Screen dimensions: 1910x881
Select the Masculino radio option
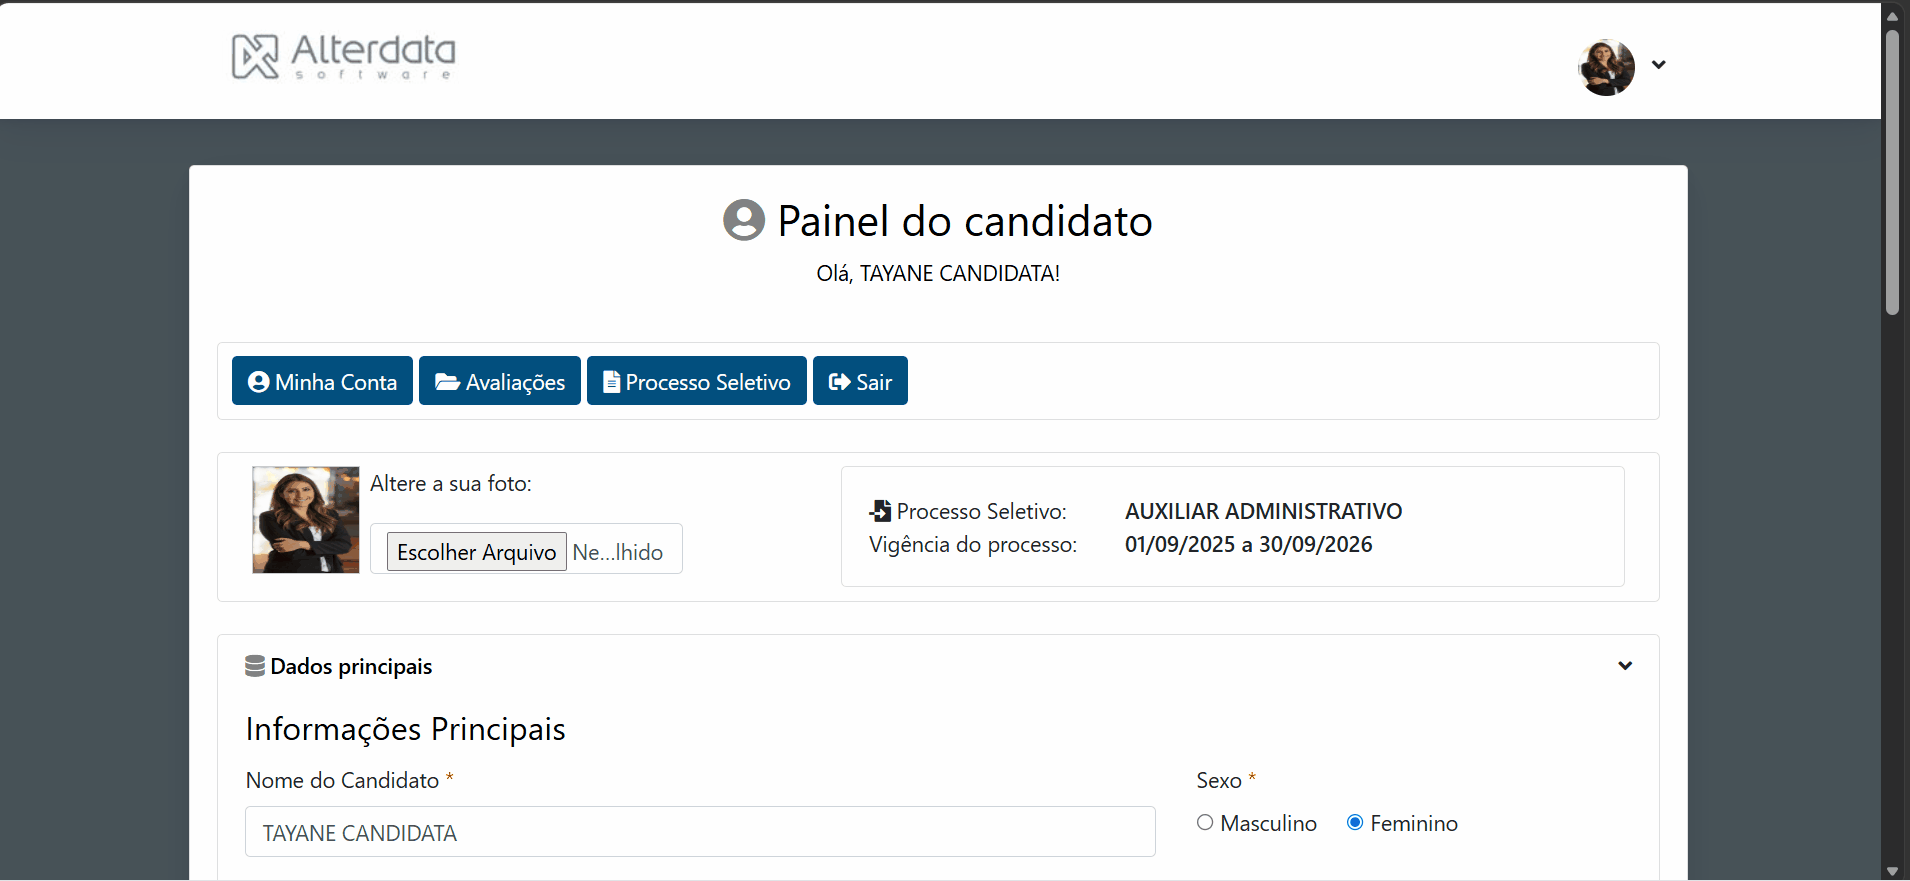pos(1205,822)
